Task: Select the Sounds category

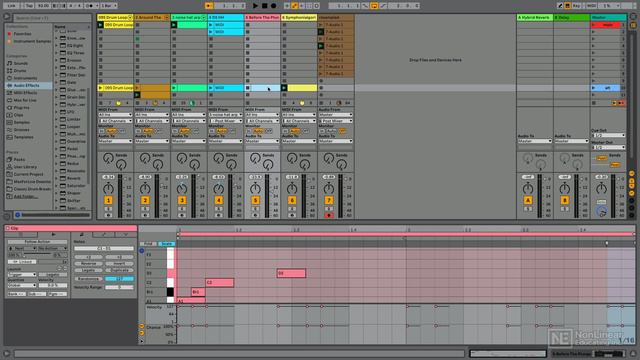Action: tap(20, 63)
